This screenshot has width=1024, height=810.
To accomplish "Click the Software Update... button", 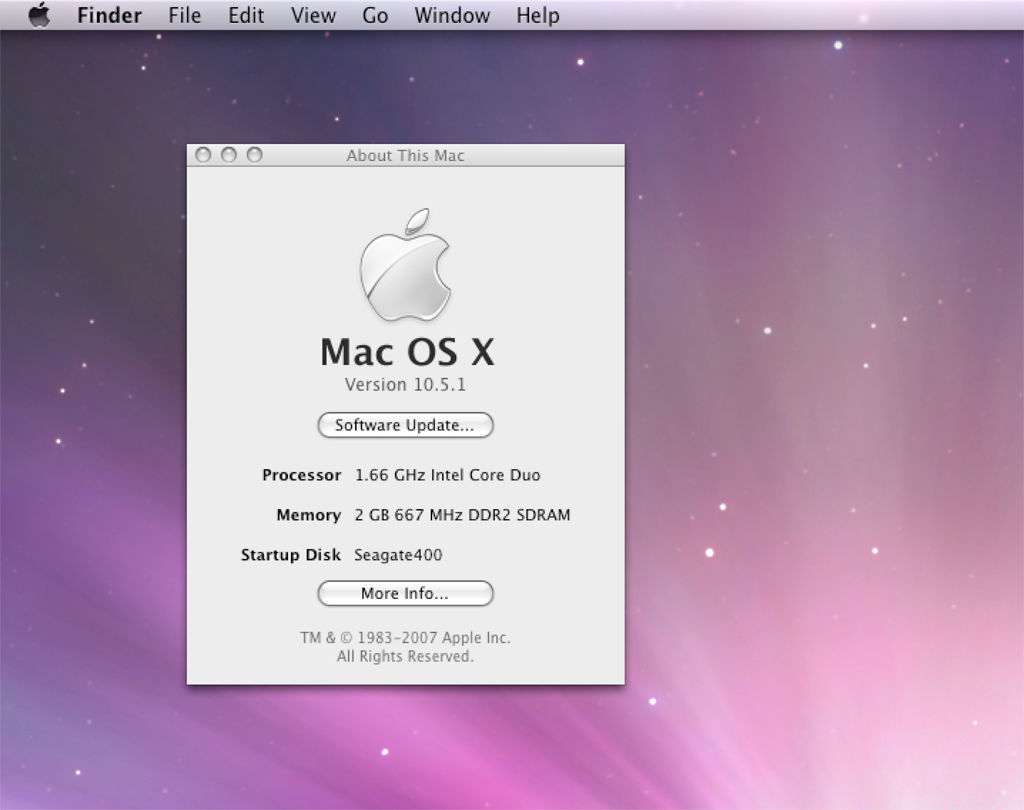I will point(405,425).
